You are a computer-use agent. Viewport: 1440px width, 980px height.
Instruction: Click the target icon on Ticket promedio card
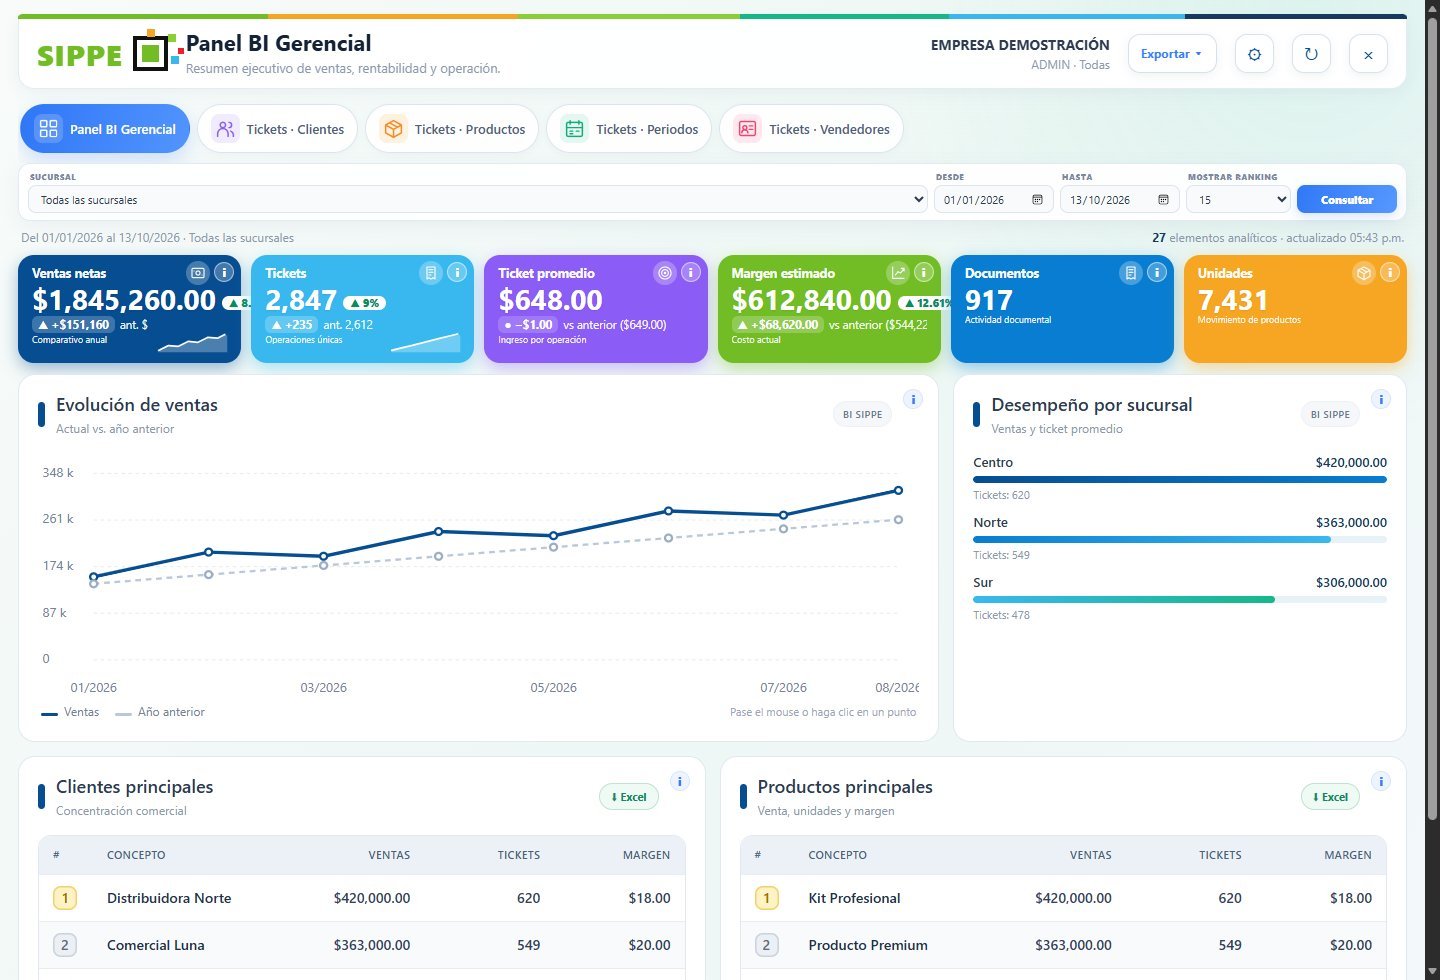[x=665, y=272]
